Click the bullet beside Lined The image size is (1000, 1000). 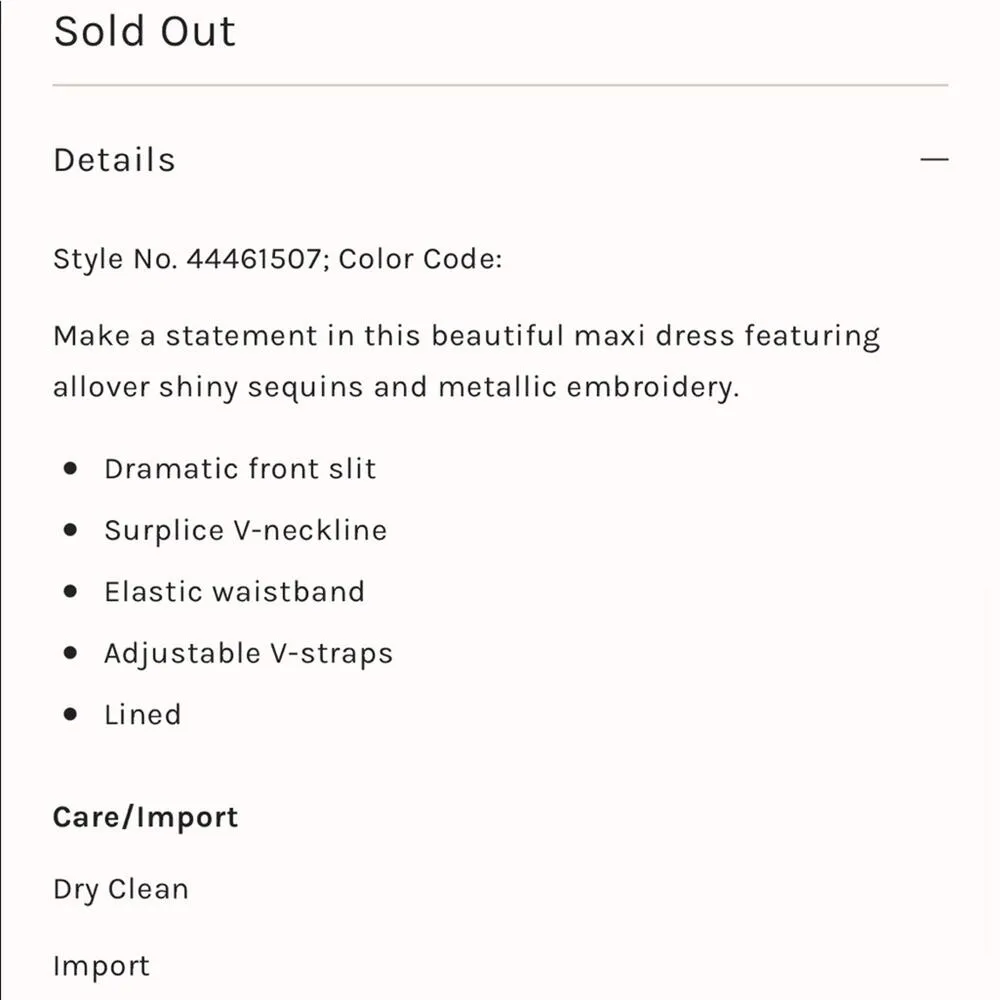[71, 713]
